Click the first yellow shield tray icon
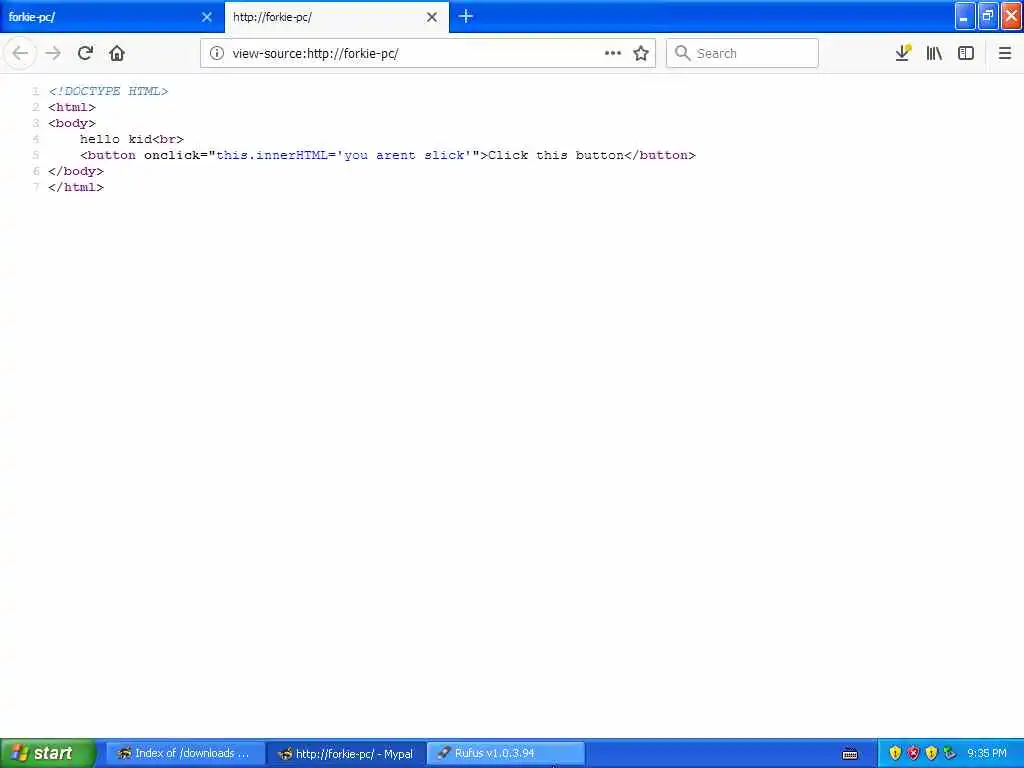Viewport: 1024px width, 768px height. tap(895, 753)
